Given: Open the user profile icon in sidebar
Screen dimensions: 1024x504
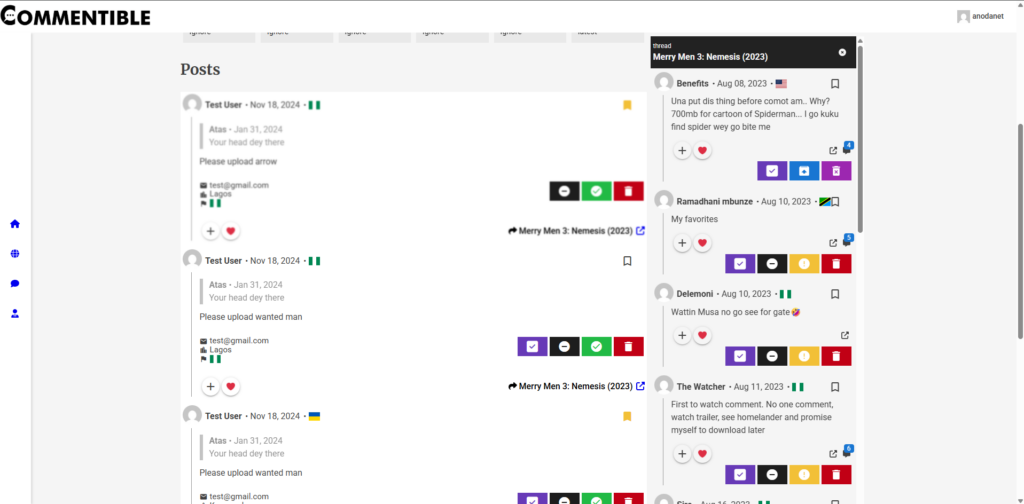Looking at the screenshot, I should point(15,314).
